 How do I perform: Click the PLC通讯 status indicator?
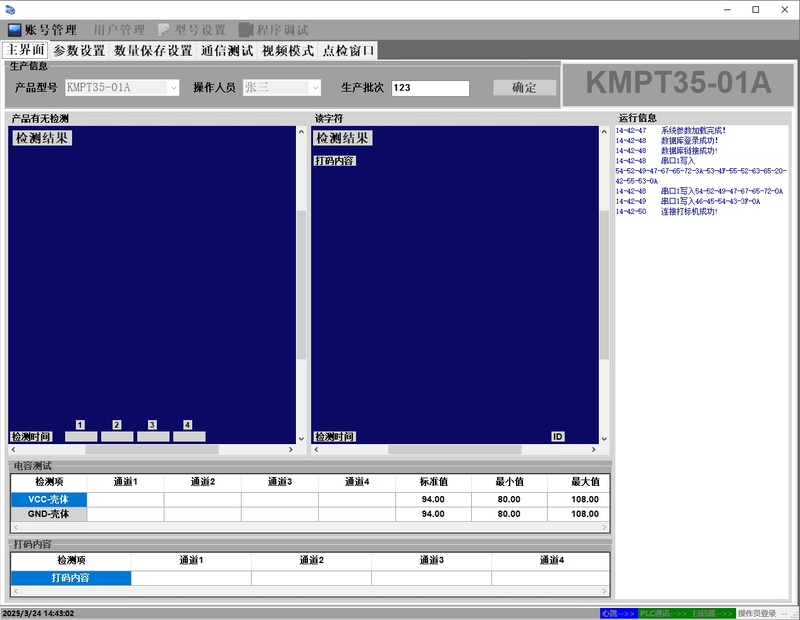click(663, 613)
